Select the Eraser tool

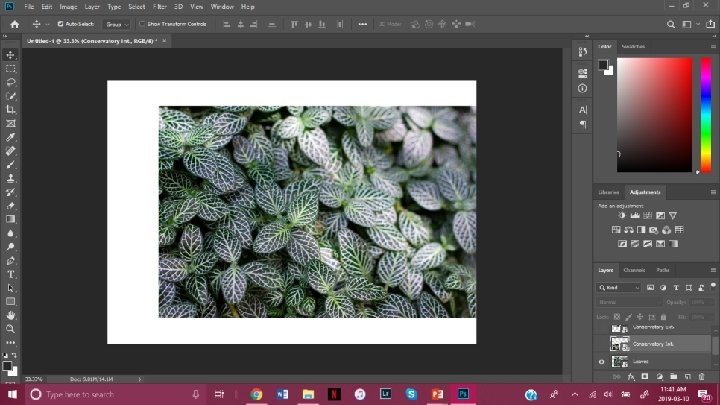[10, 206]
